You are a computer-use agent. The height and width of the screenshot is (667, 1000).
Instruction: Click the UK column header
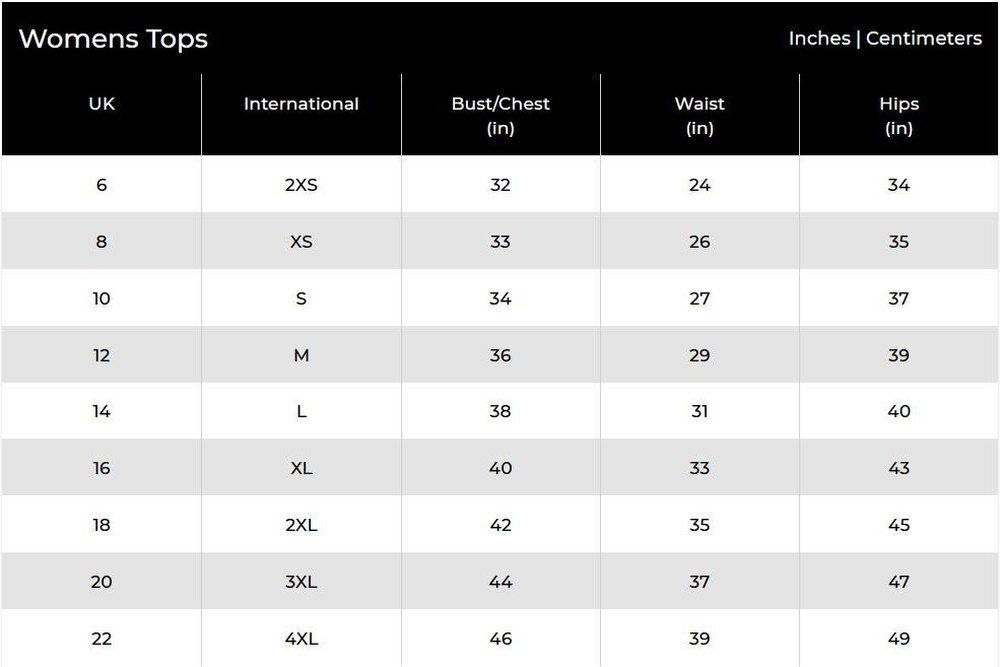101,104
